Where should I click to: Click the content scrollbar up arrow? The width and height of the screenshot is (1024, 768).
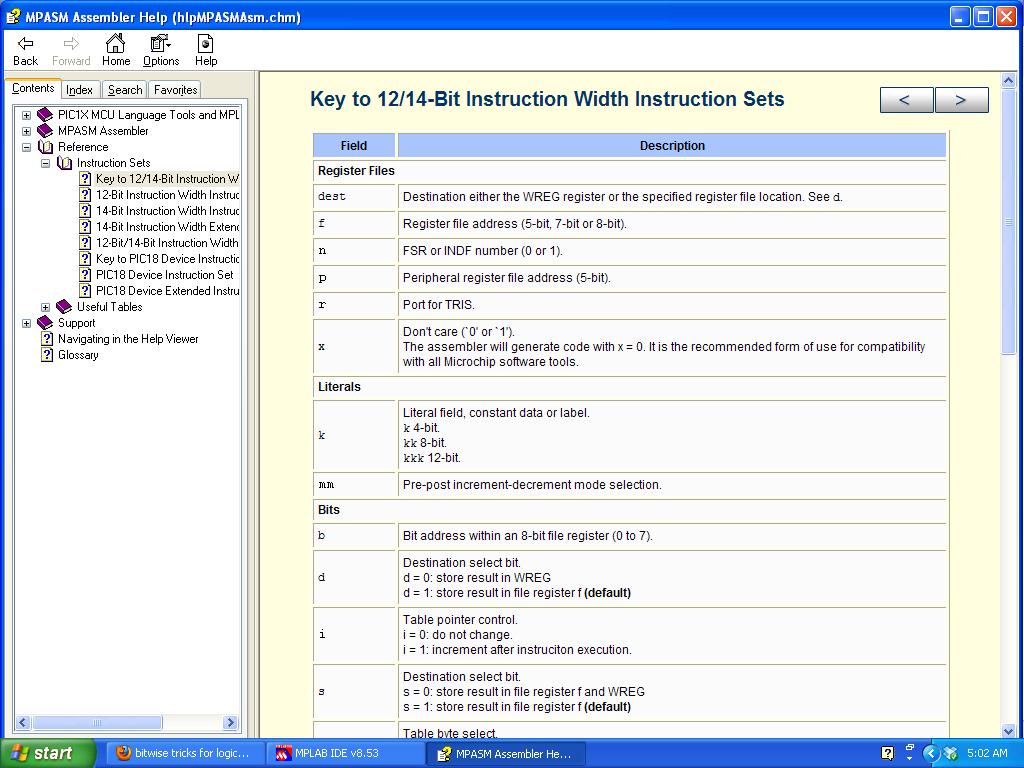point(1008,80)
